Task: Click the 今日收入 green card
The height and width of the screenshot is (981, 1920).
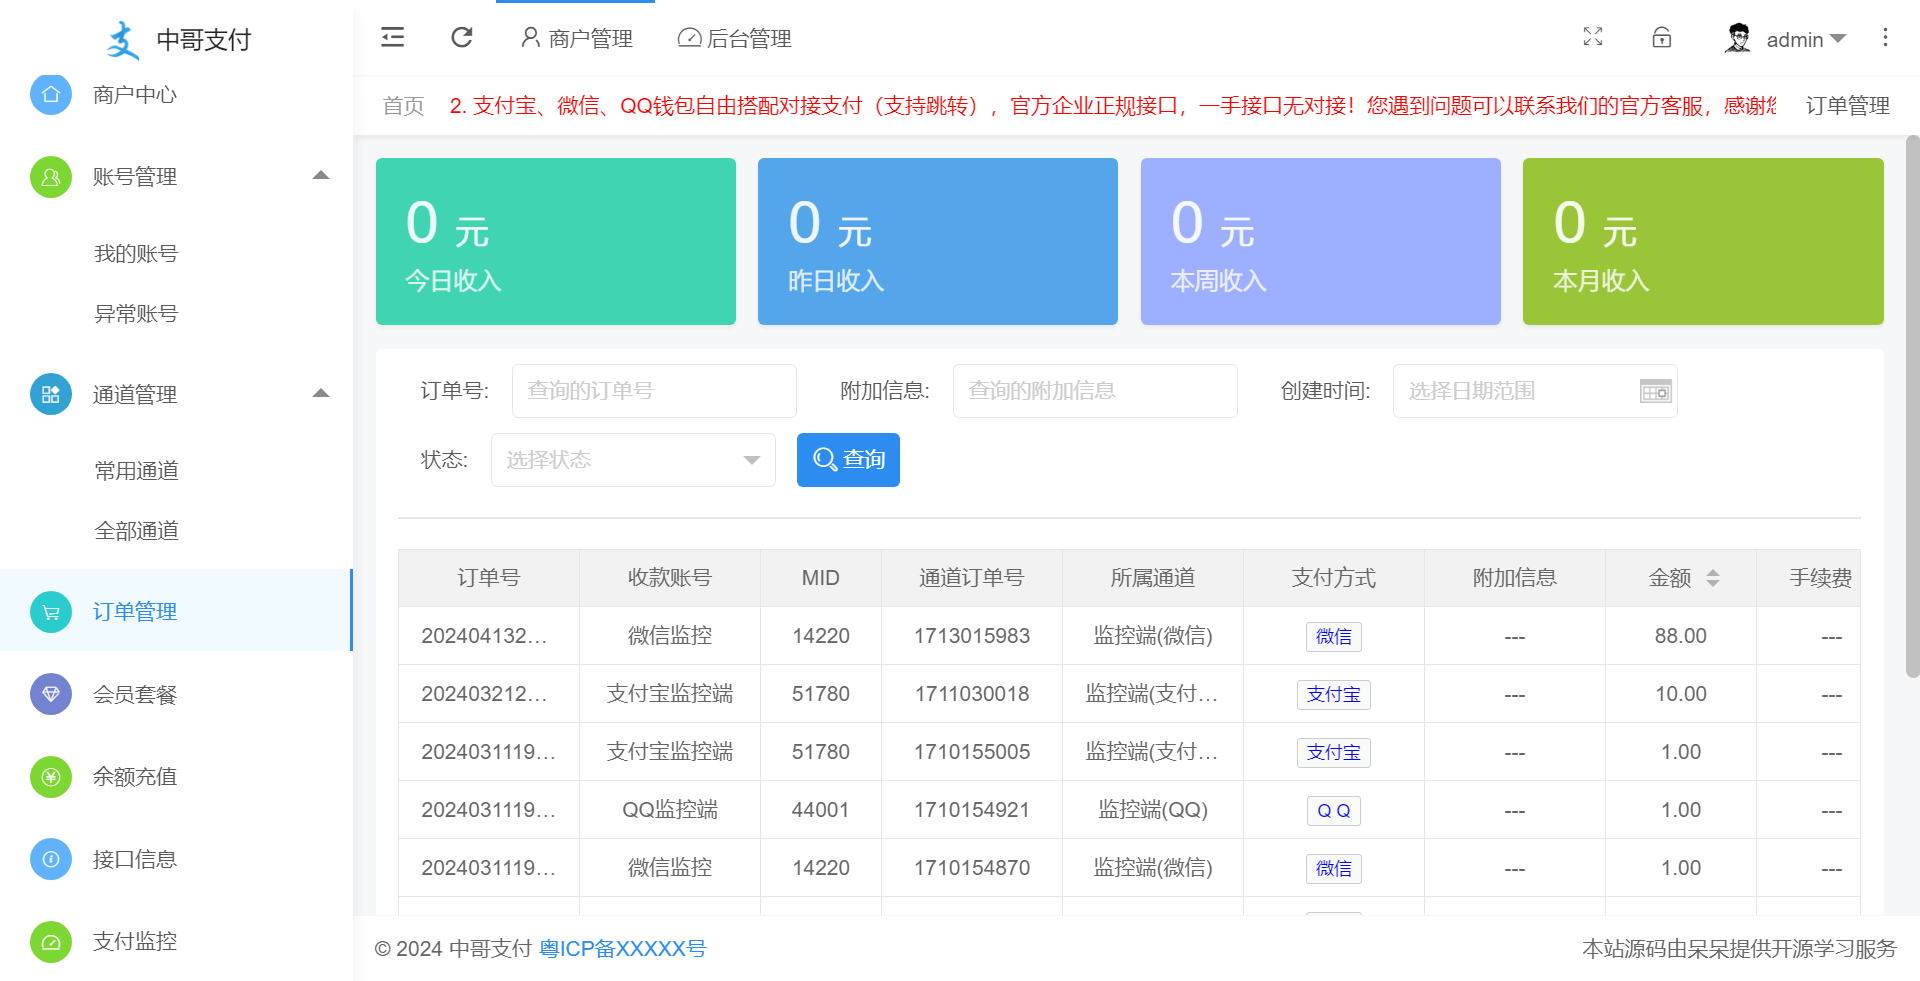Action: click(x=556, y=241)
